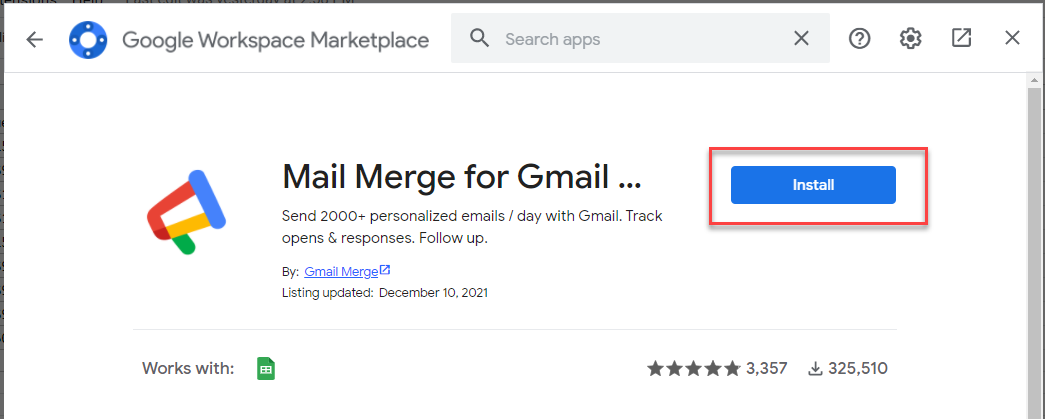The image size is (1045, 419).
Task: Click the external link icon beside Gmail Merge
Action: point(385,270)
